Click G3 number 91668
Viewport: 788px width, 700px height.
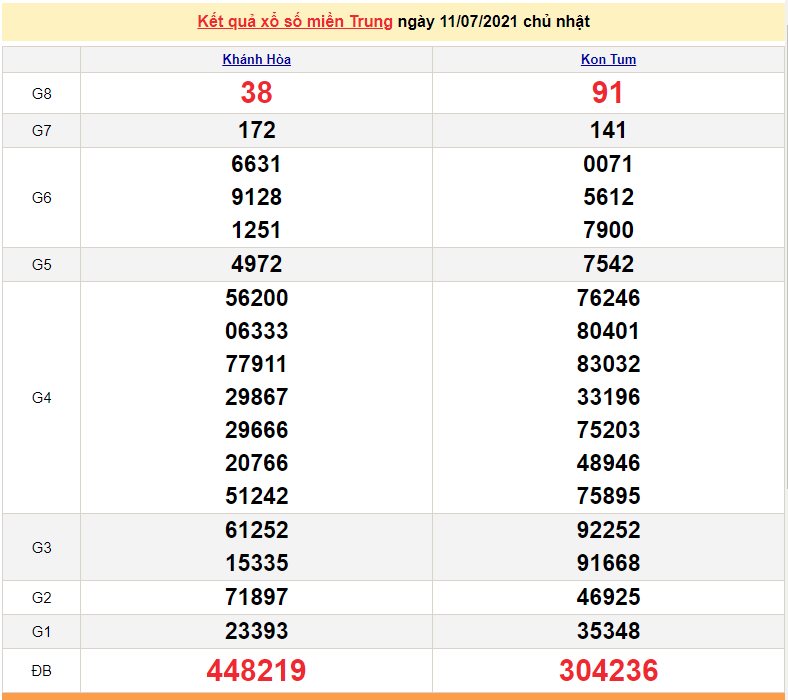click(x=608, y=563)
